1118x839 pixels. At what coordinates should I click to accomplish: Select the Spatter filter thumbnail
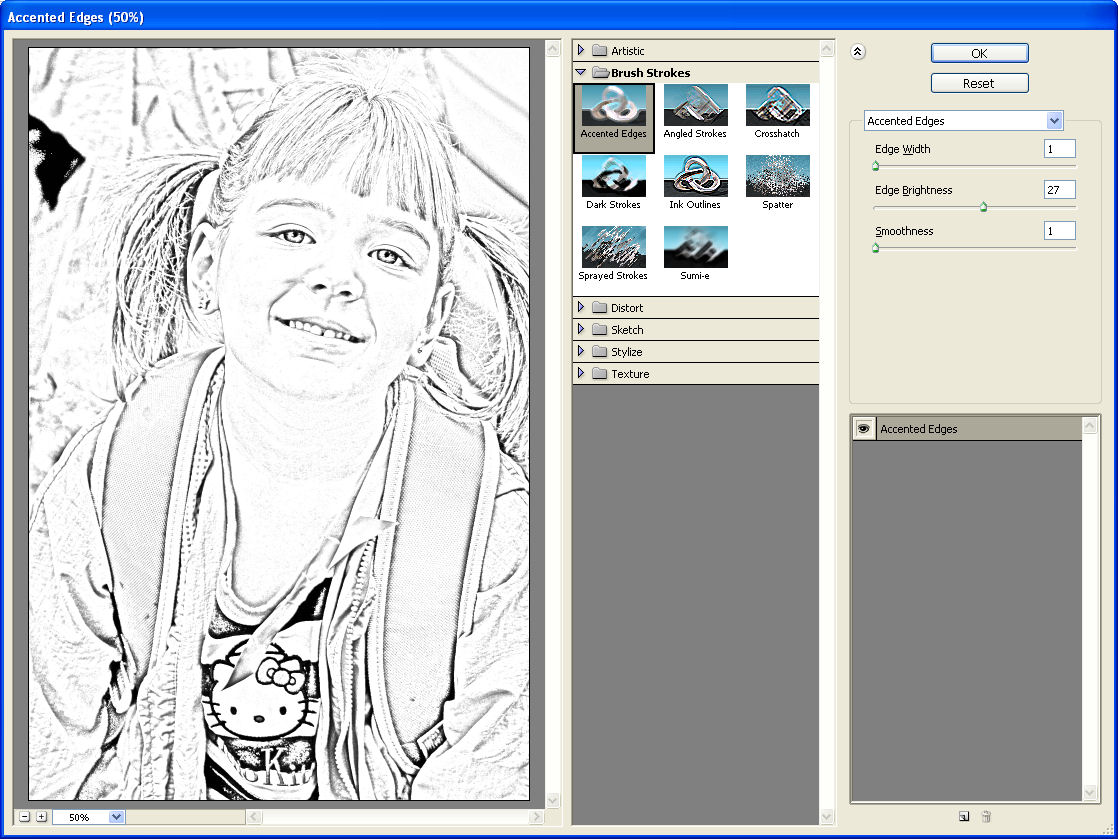tap(777, 176)
